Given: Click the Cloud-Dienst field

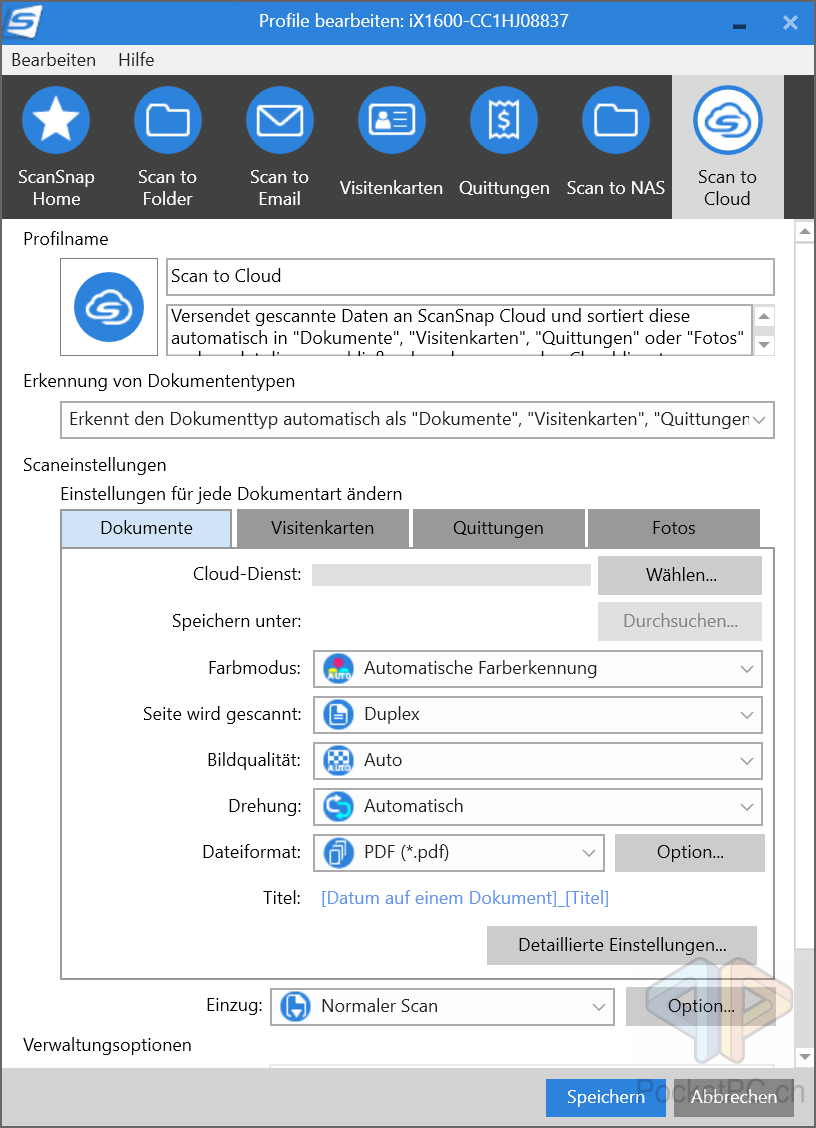Looking at the screenshot, I should point(451,575).
